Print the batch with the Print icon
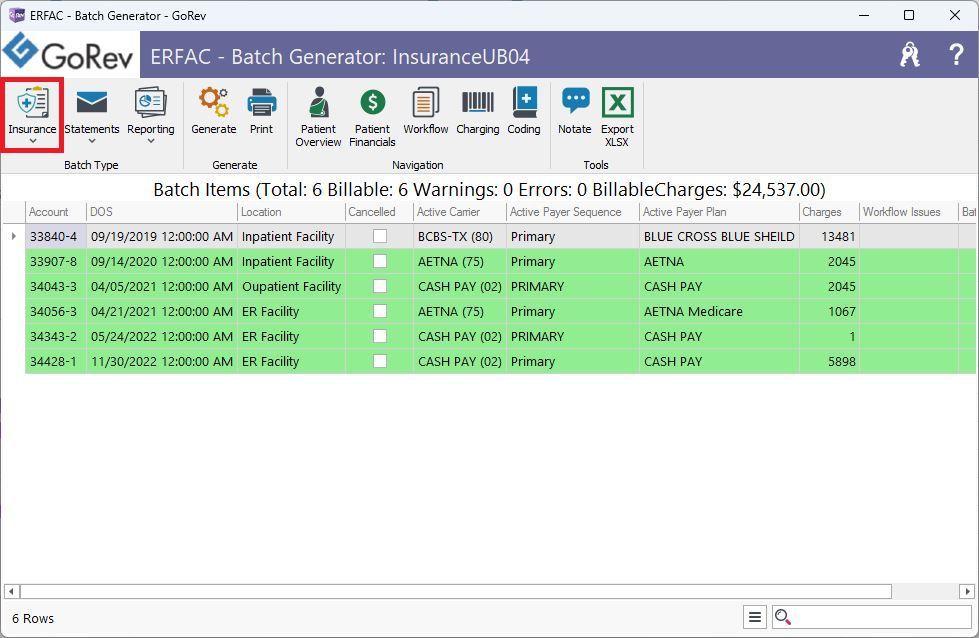 [x=262, y=102]
